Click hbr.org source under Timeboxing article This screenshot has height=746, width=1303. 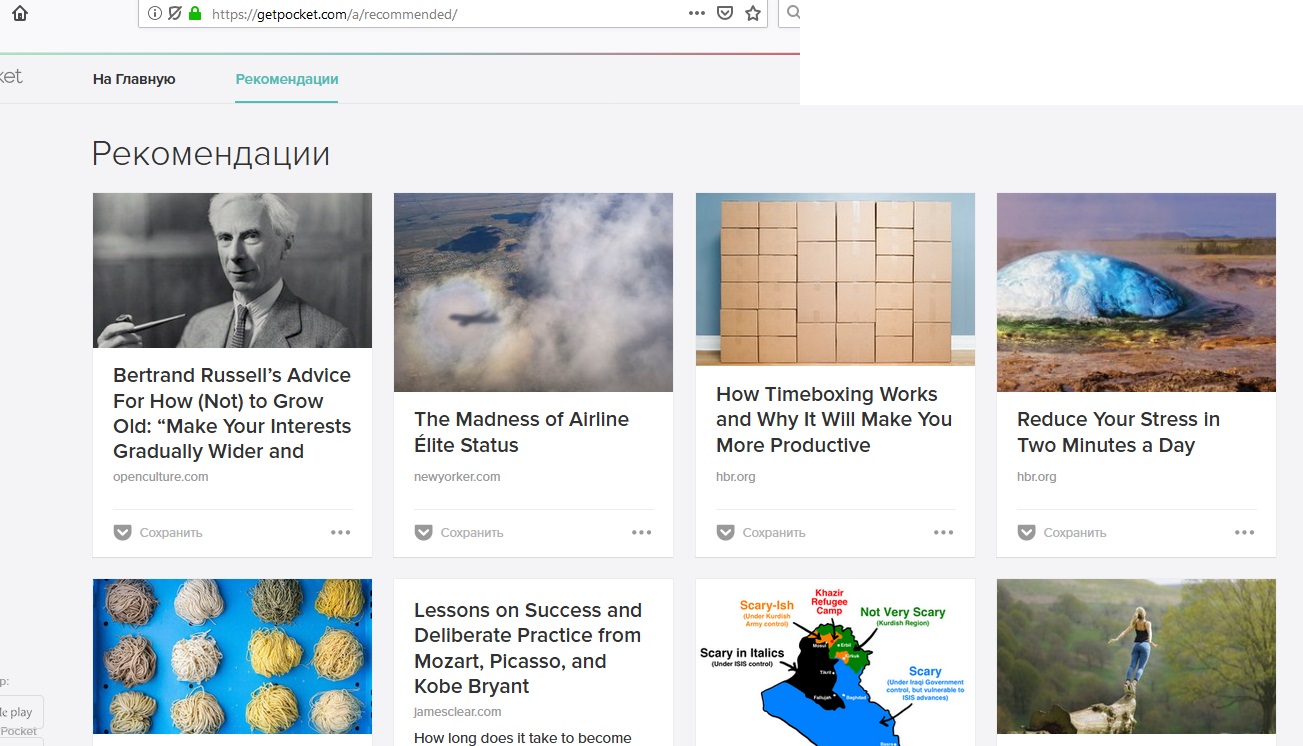736,477
